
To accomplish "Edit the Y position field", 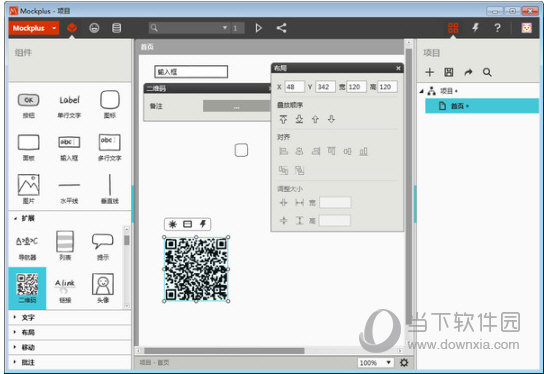I will point(325,87).
